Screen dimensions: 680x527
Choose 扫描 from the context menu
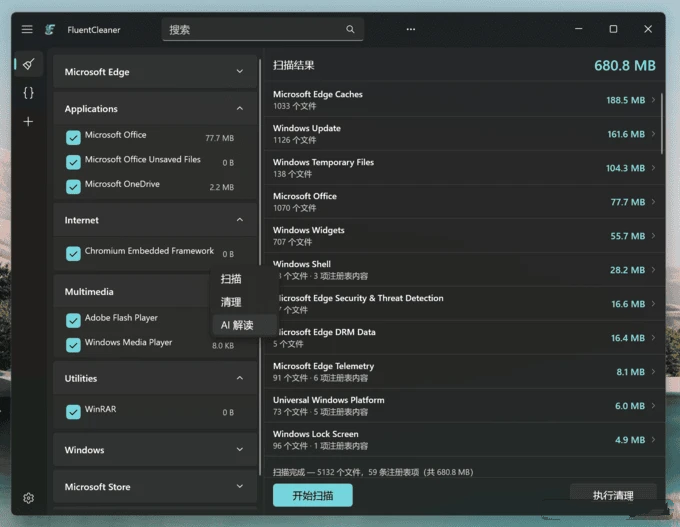coord(245,279)
